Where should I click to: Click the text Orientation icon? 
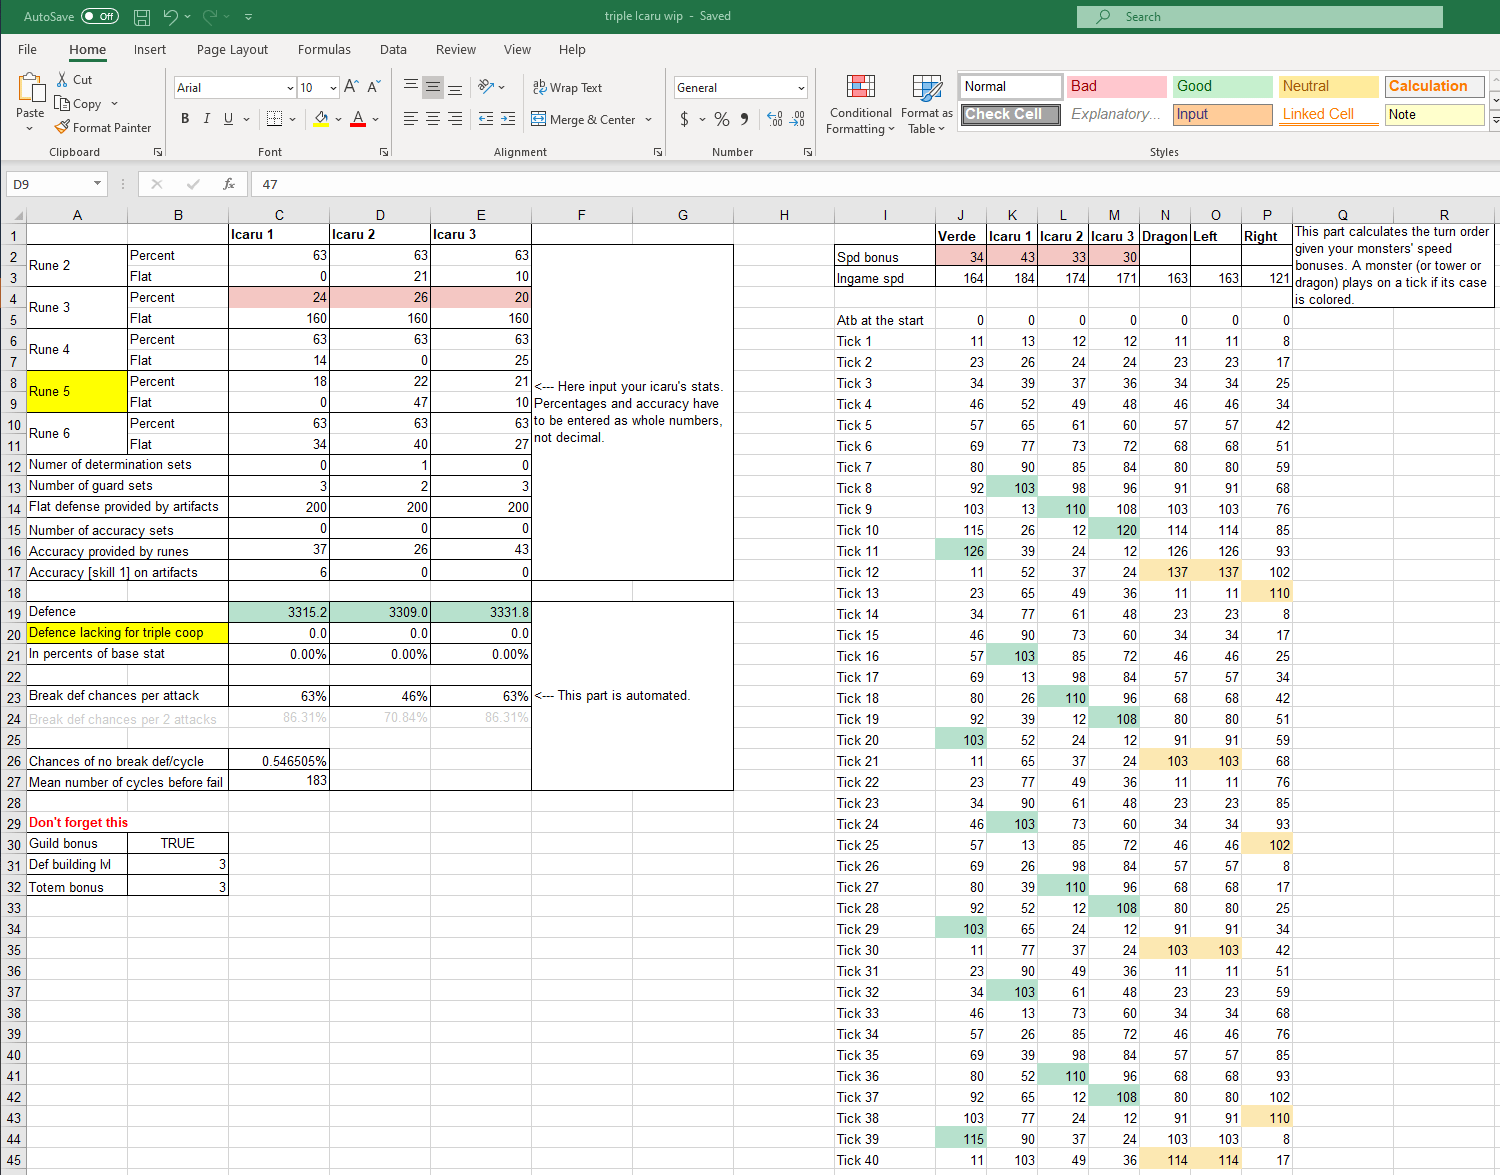pyautogui.click(x=486, y=87)
